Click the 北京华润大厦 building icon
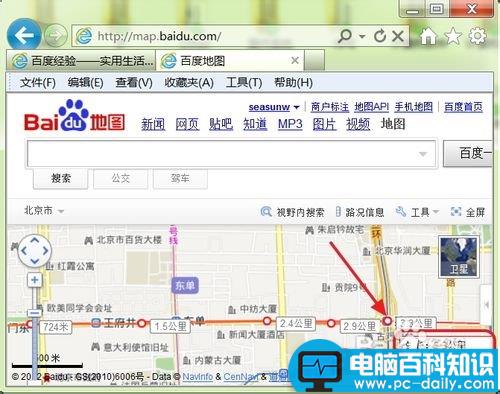The height and width of the screenshot is (394, 500). click(367, 251)
